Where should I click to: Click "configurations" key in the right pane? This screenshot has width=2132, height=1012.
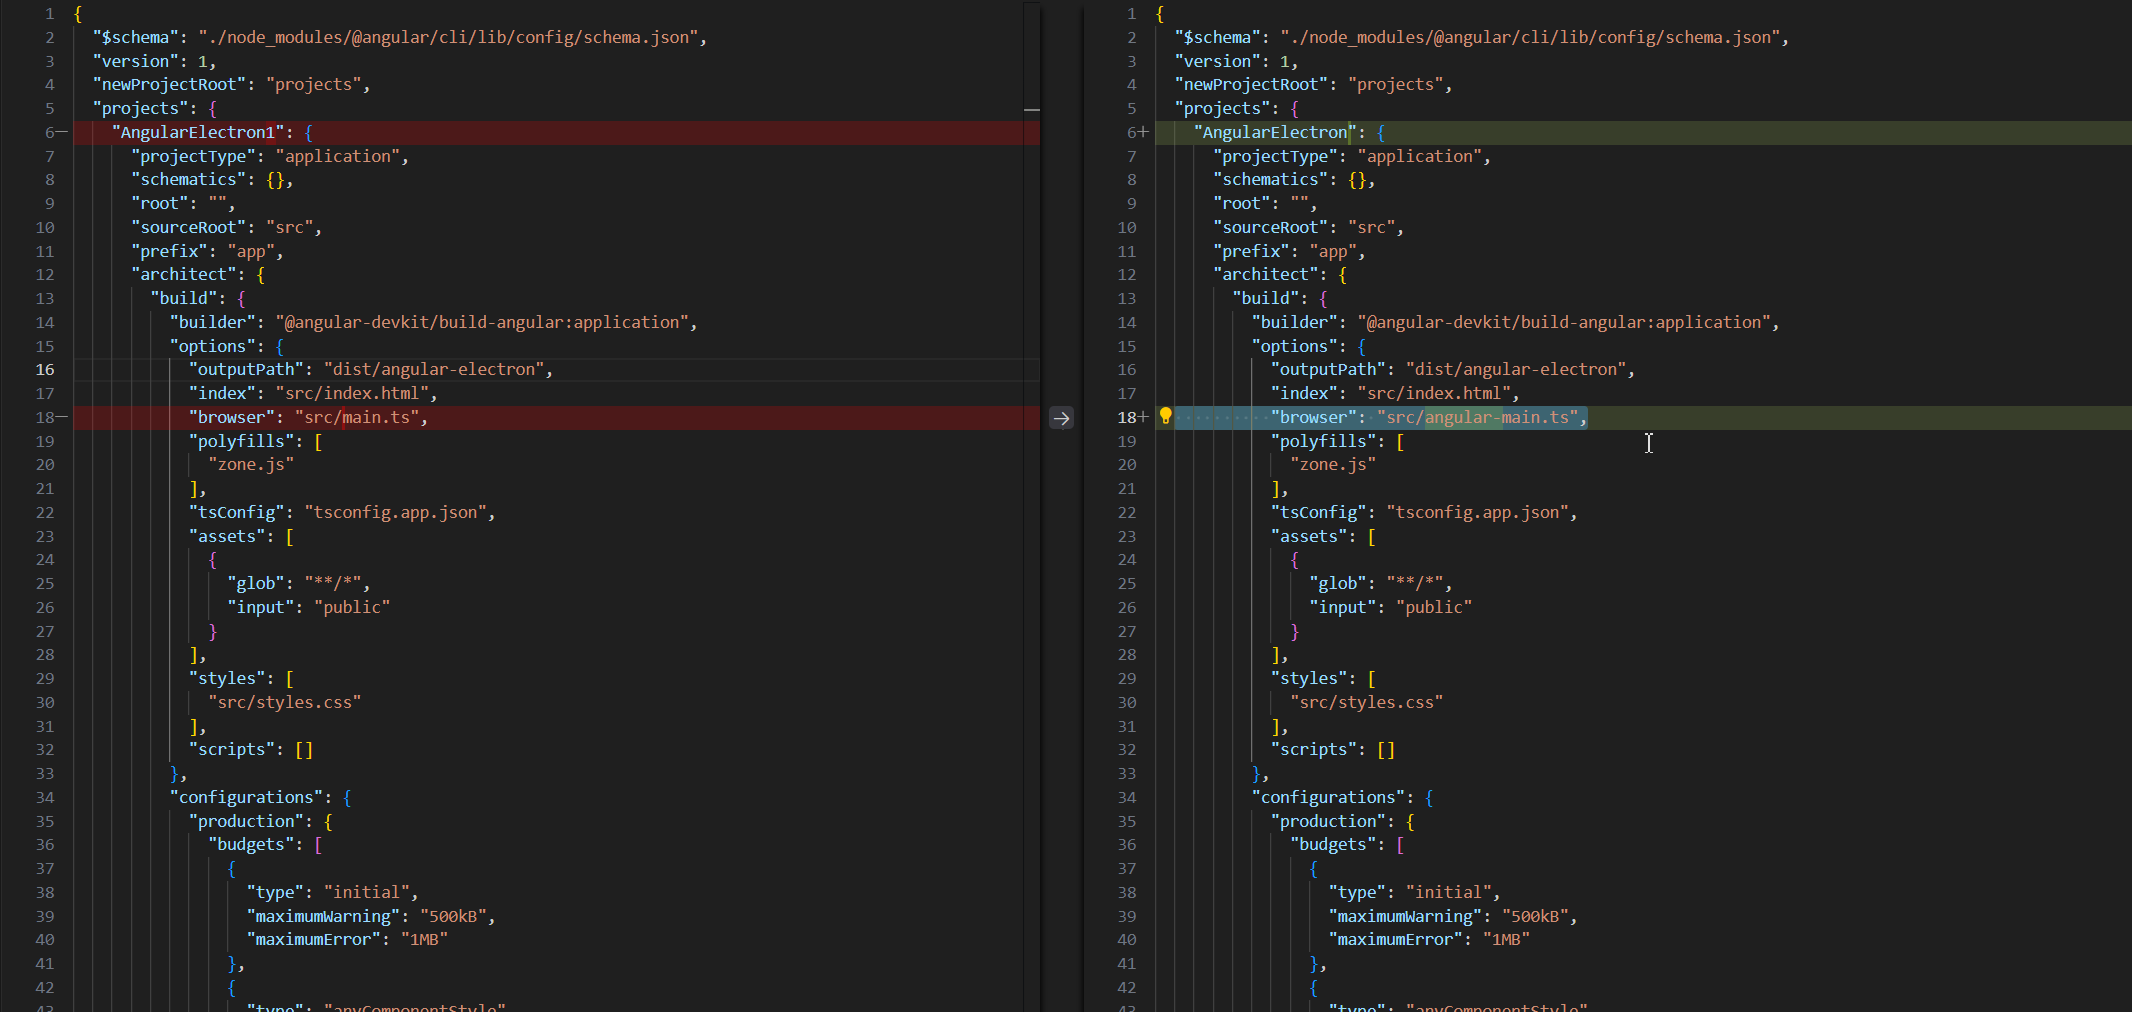pyautogui.click(x=1327, y=797)
